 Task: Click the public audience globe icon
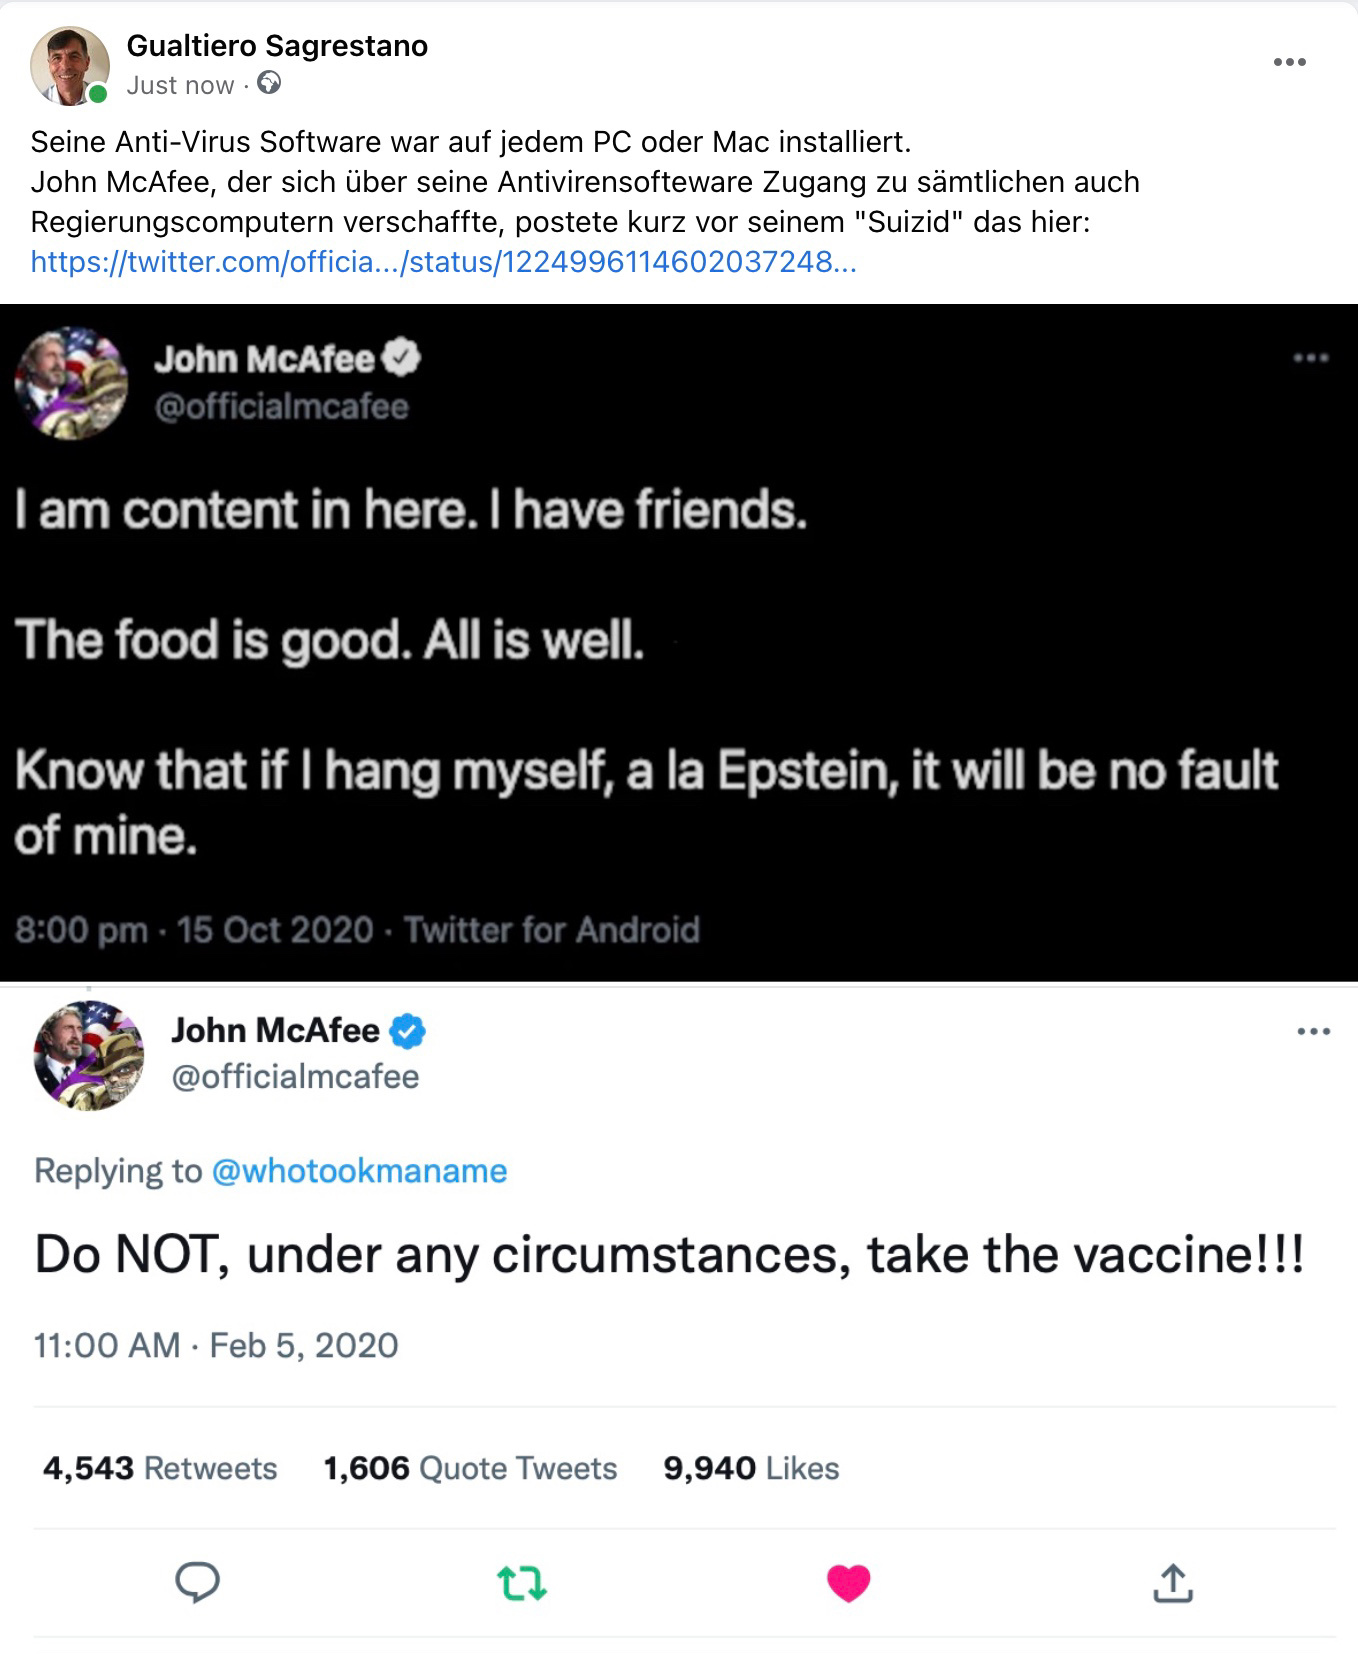[x=269, y=83]
